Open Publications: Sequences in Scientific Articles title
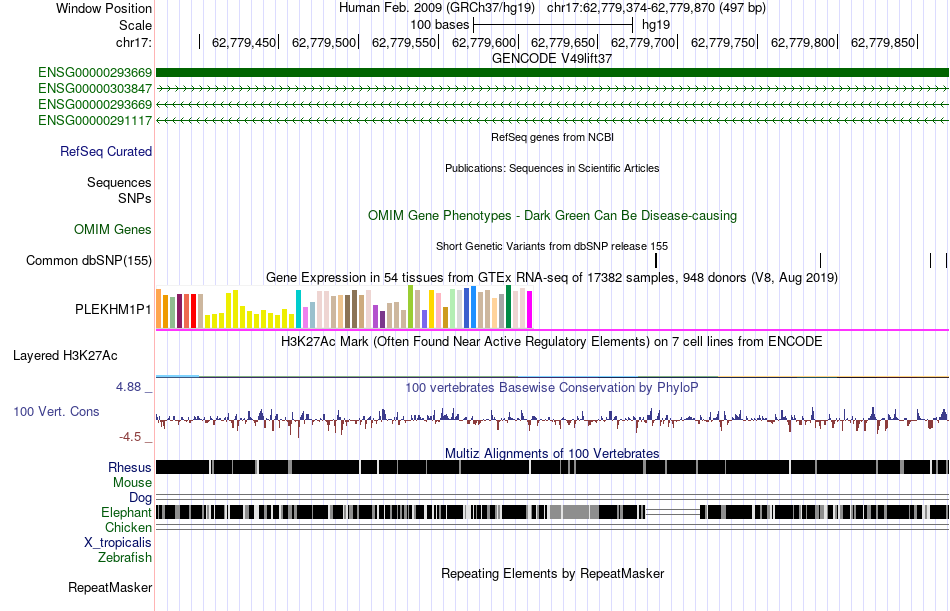Viewport: 950px width, 611px height. pos(552,169)
